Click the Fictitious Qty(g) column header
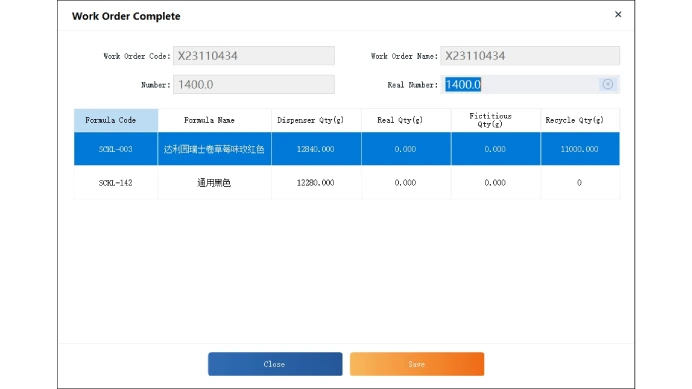Image resolution: width=692 pixels, height=389 pixels. (496, 120)
